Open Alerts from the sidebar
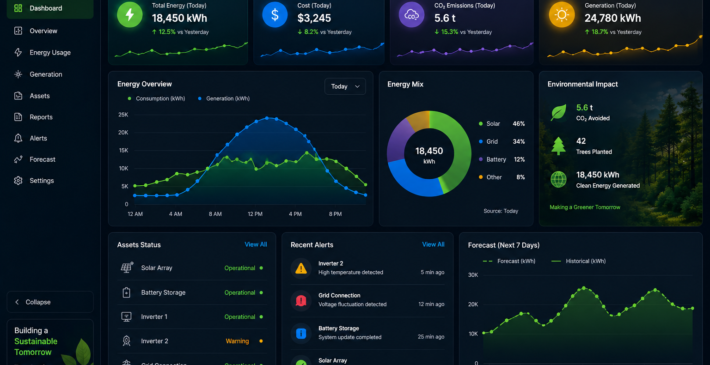Screen dimensions: 710x365 (50, 138)
